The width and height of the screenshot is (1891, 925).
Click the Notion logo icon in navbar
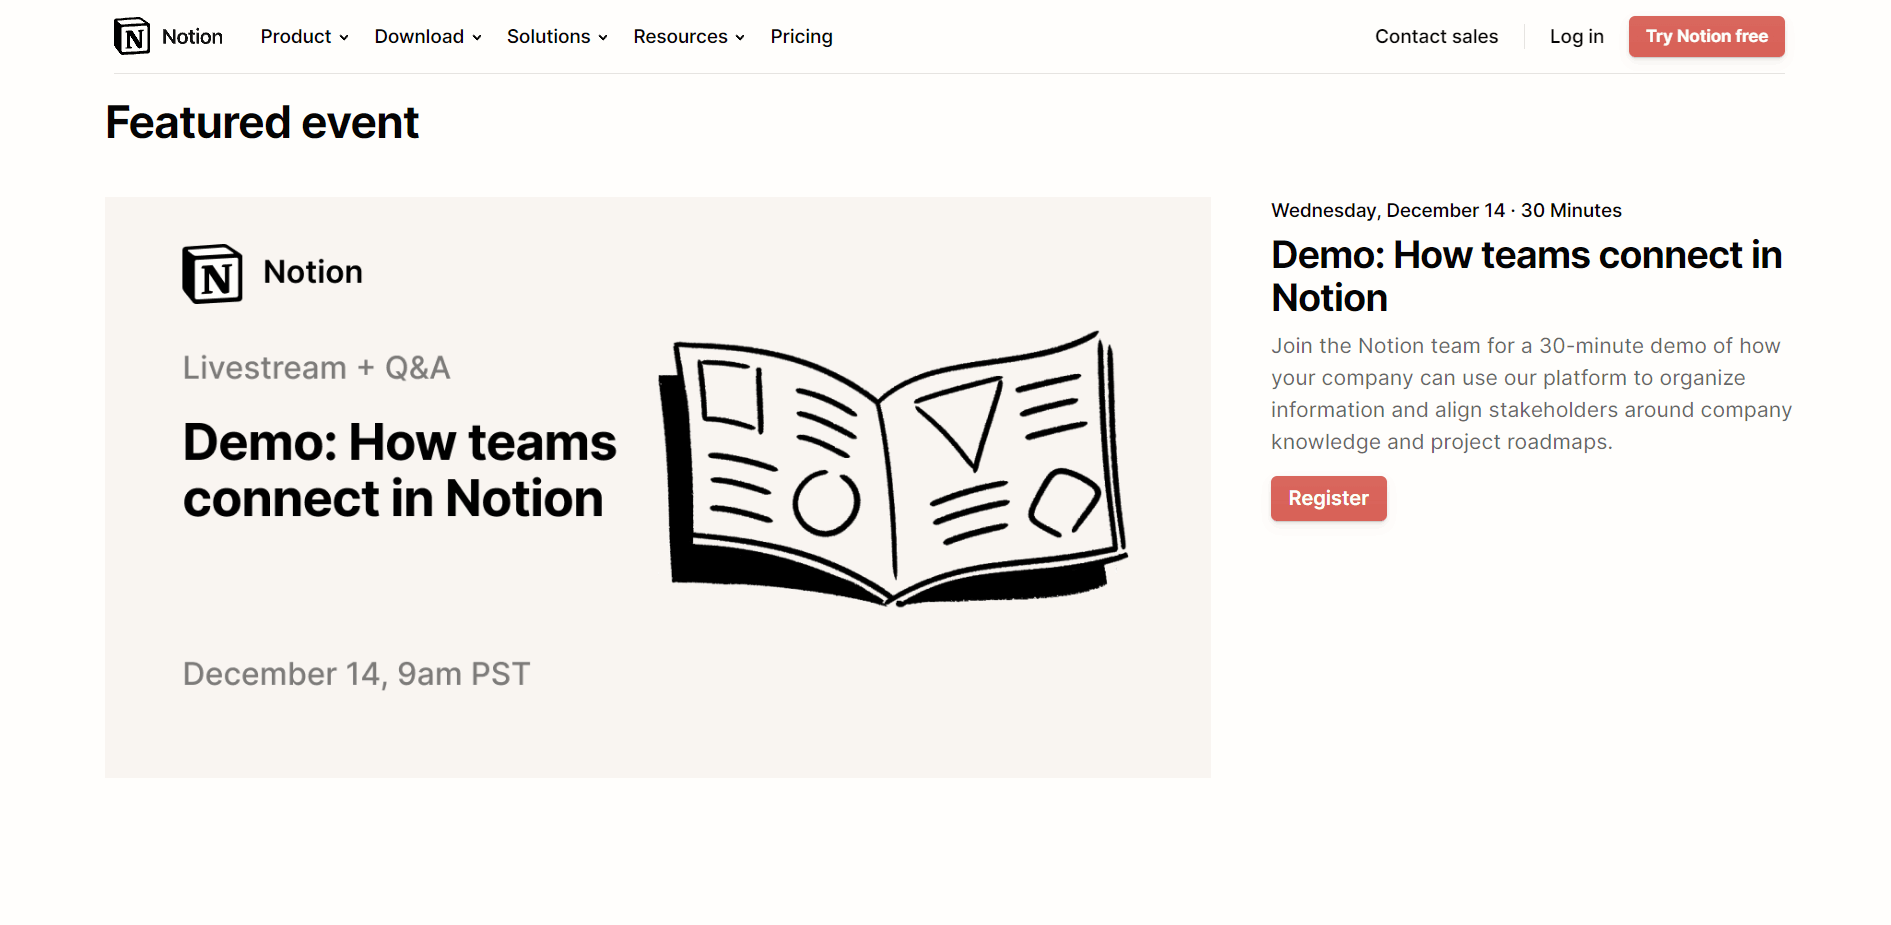(x=132, y=36)
